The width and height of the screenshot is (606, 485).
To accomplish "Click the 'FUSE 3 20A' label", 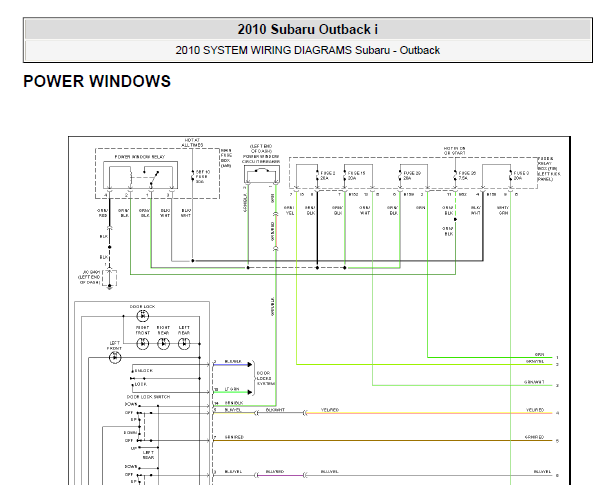I will click(521, 175).
